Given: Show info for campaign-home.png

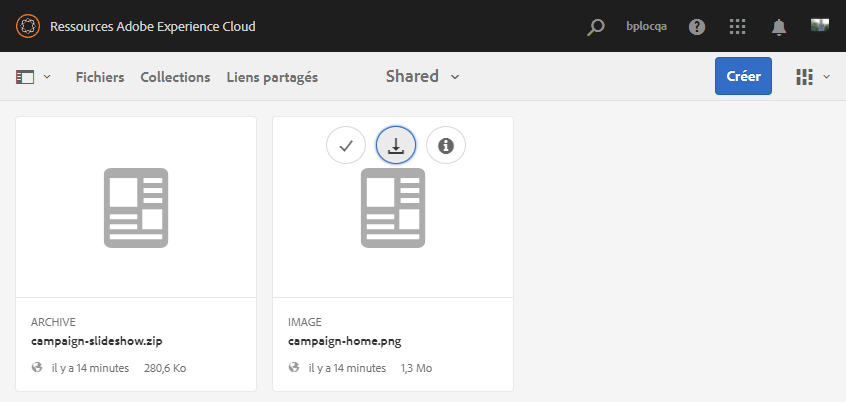Looking at the screenshot, I should pyautogui.click(x=446, y=146).
